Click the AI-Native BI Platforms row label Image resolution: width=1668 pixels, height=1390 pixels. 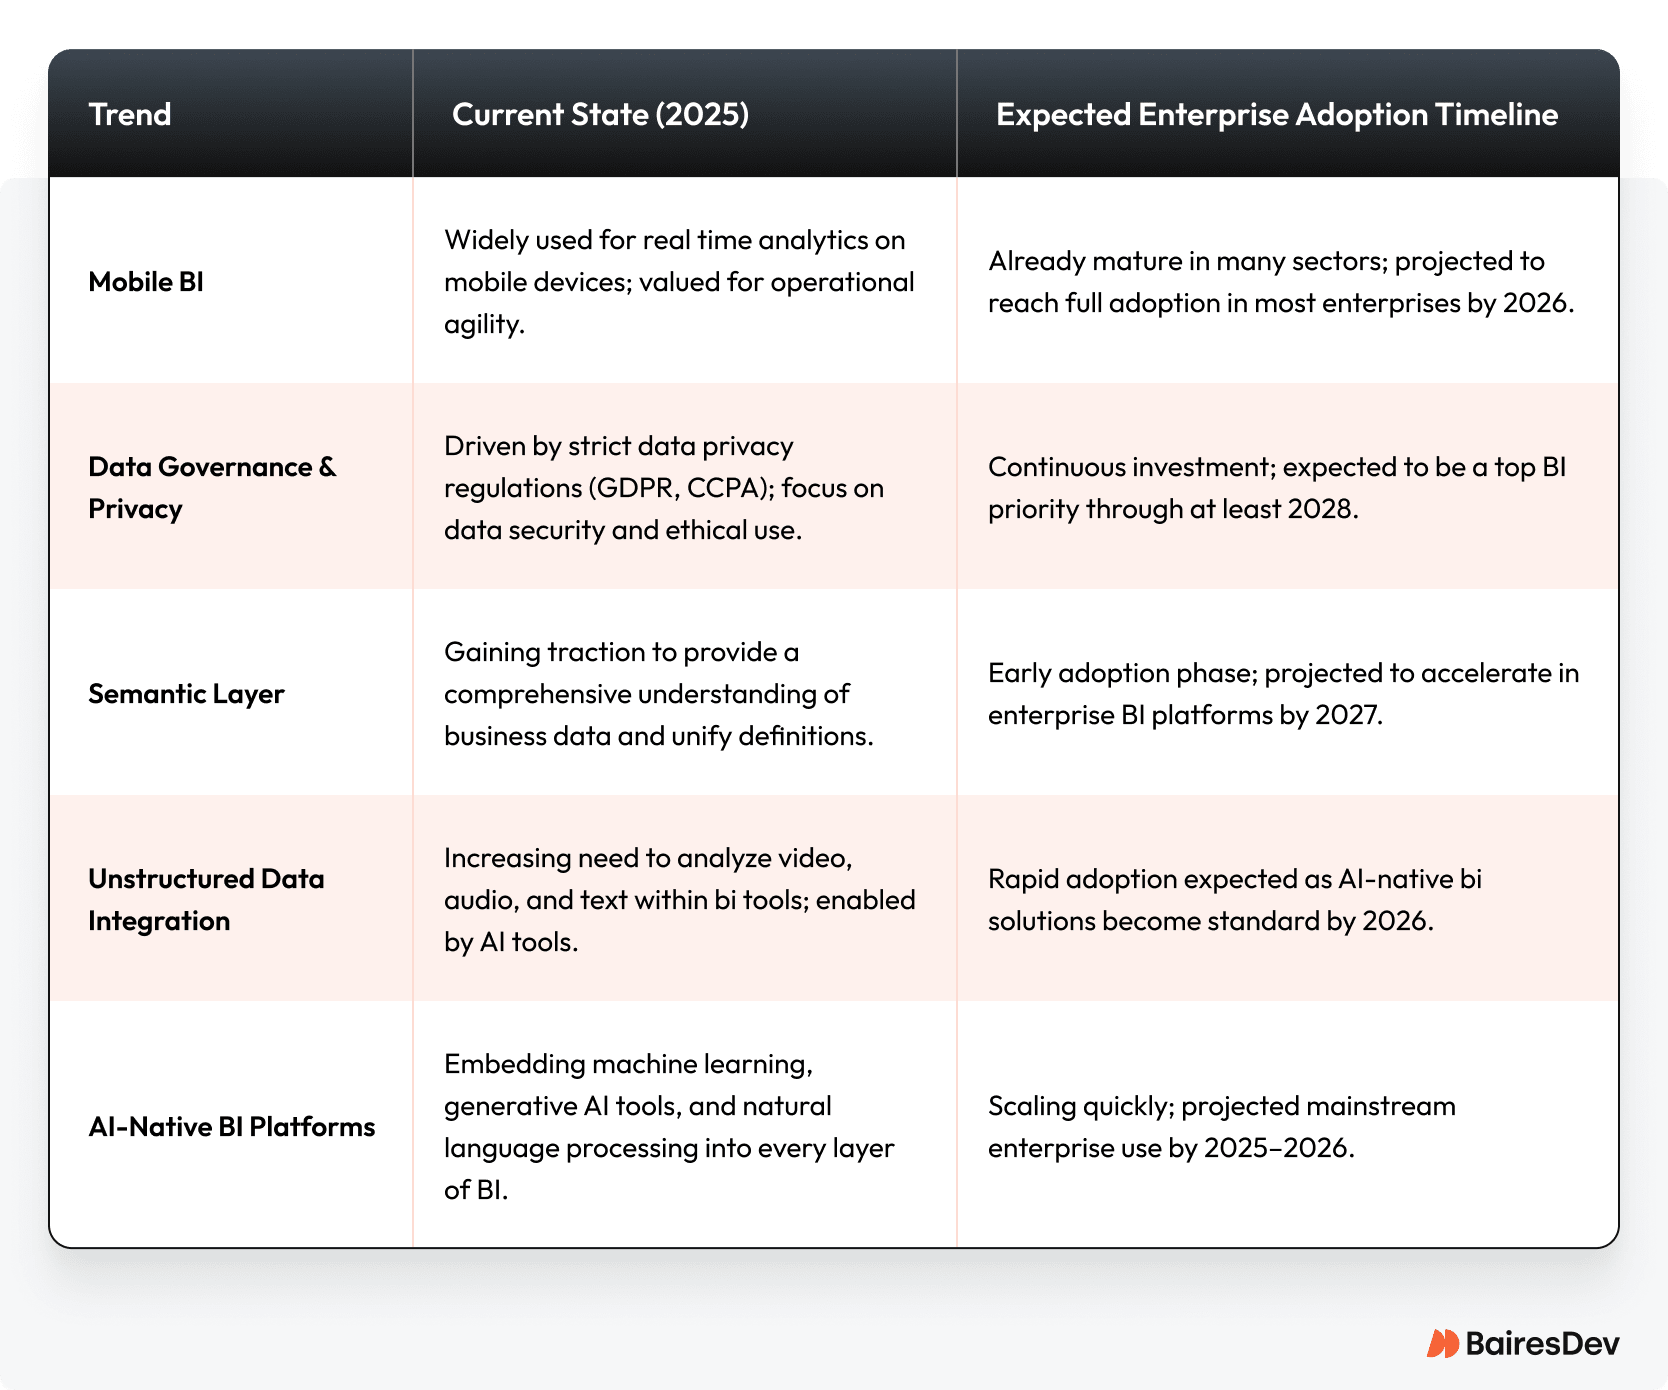tap(232, 1127)
